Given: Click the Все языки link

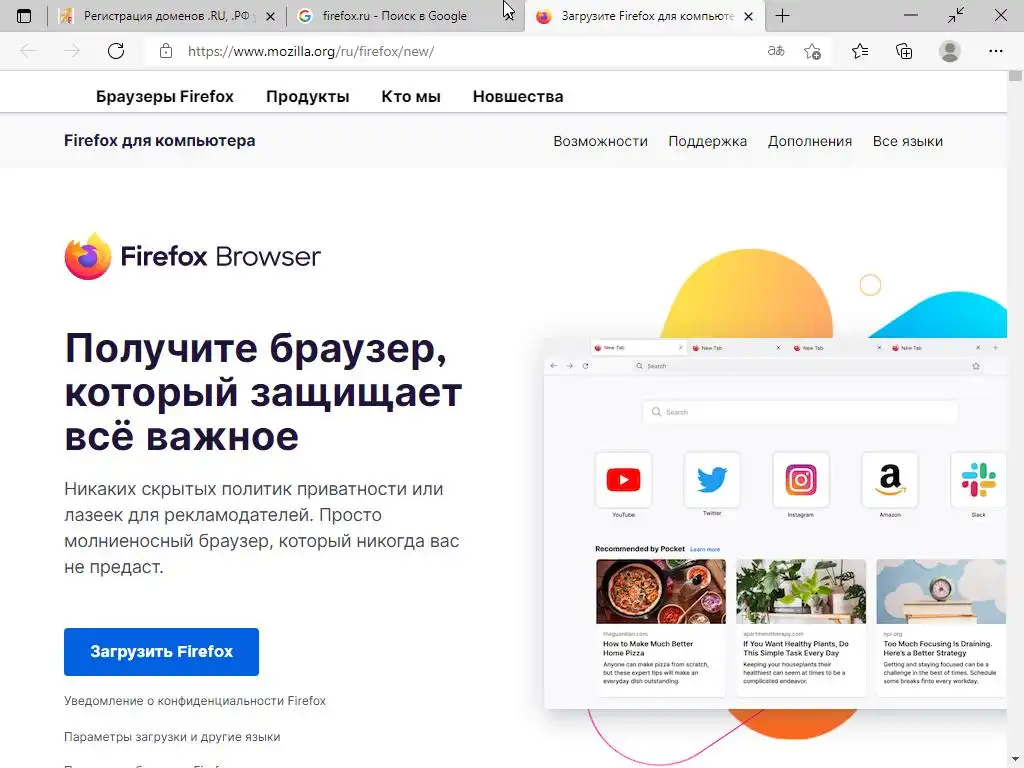Looking at the screenshot, I should coord(908,141).
